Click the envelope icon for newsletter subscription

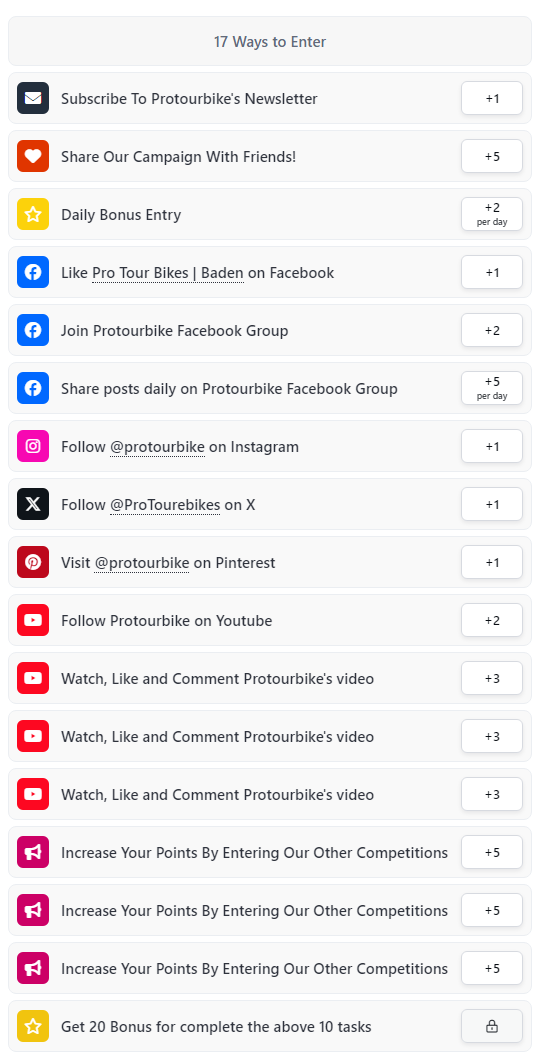coord(33,99)
